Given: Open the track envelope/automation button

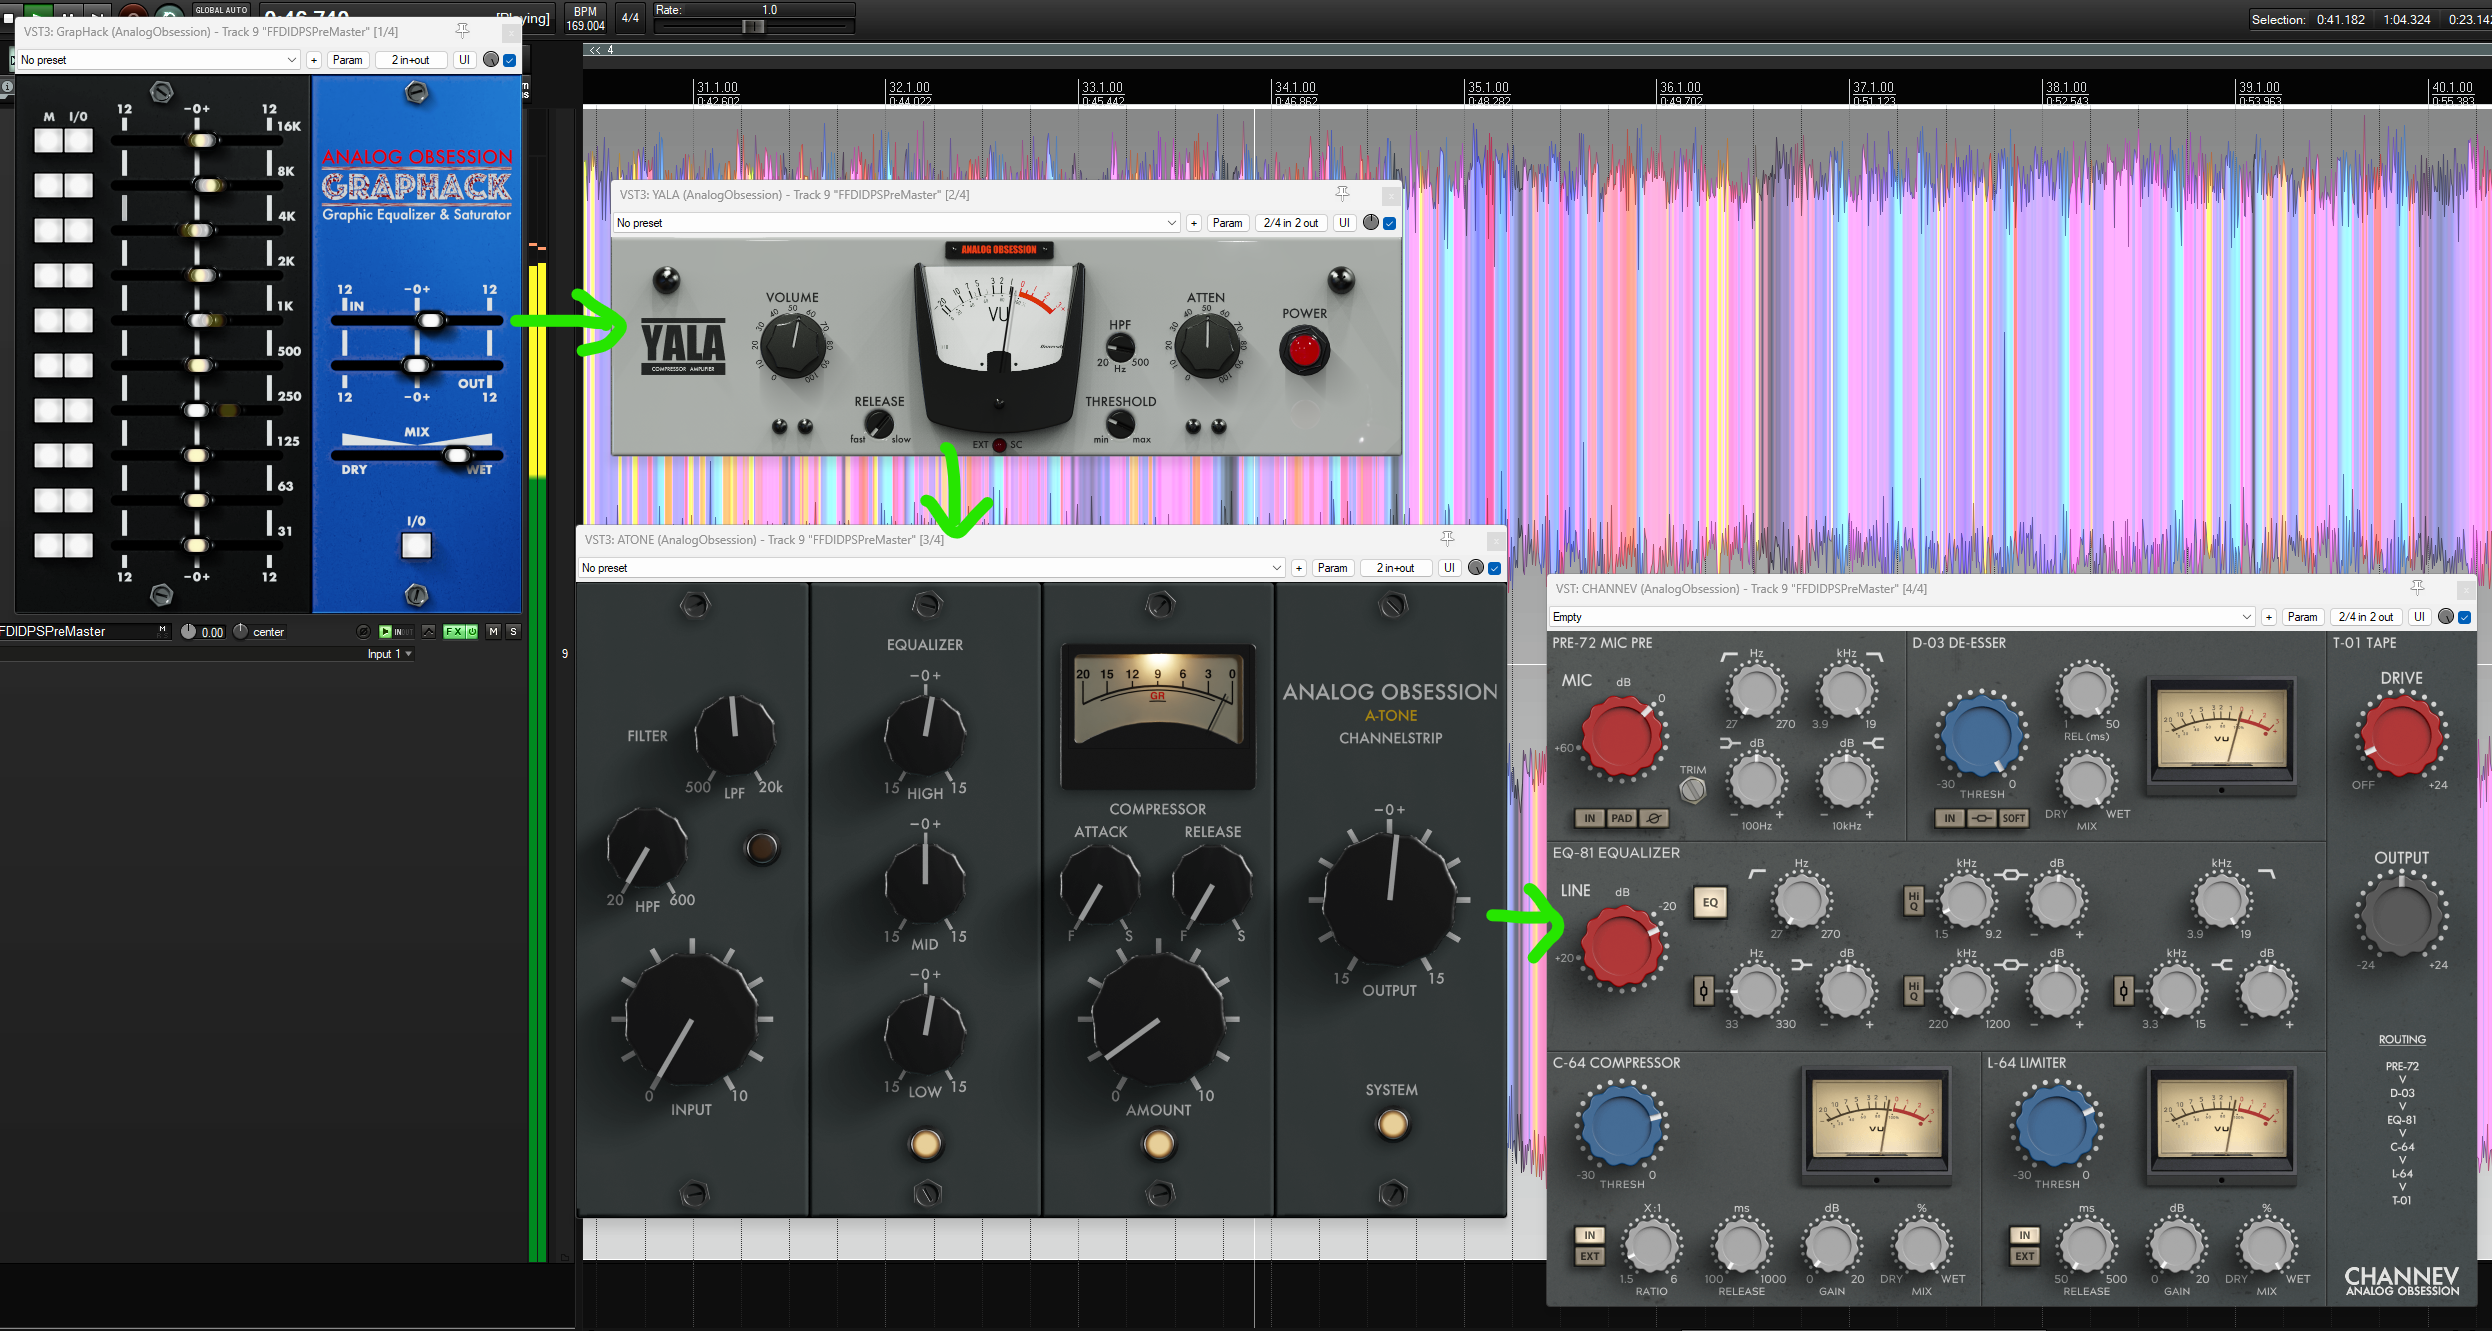Looking at the screenshot, I should (428, 632).
